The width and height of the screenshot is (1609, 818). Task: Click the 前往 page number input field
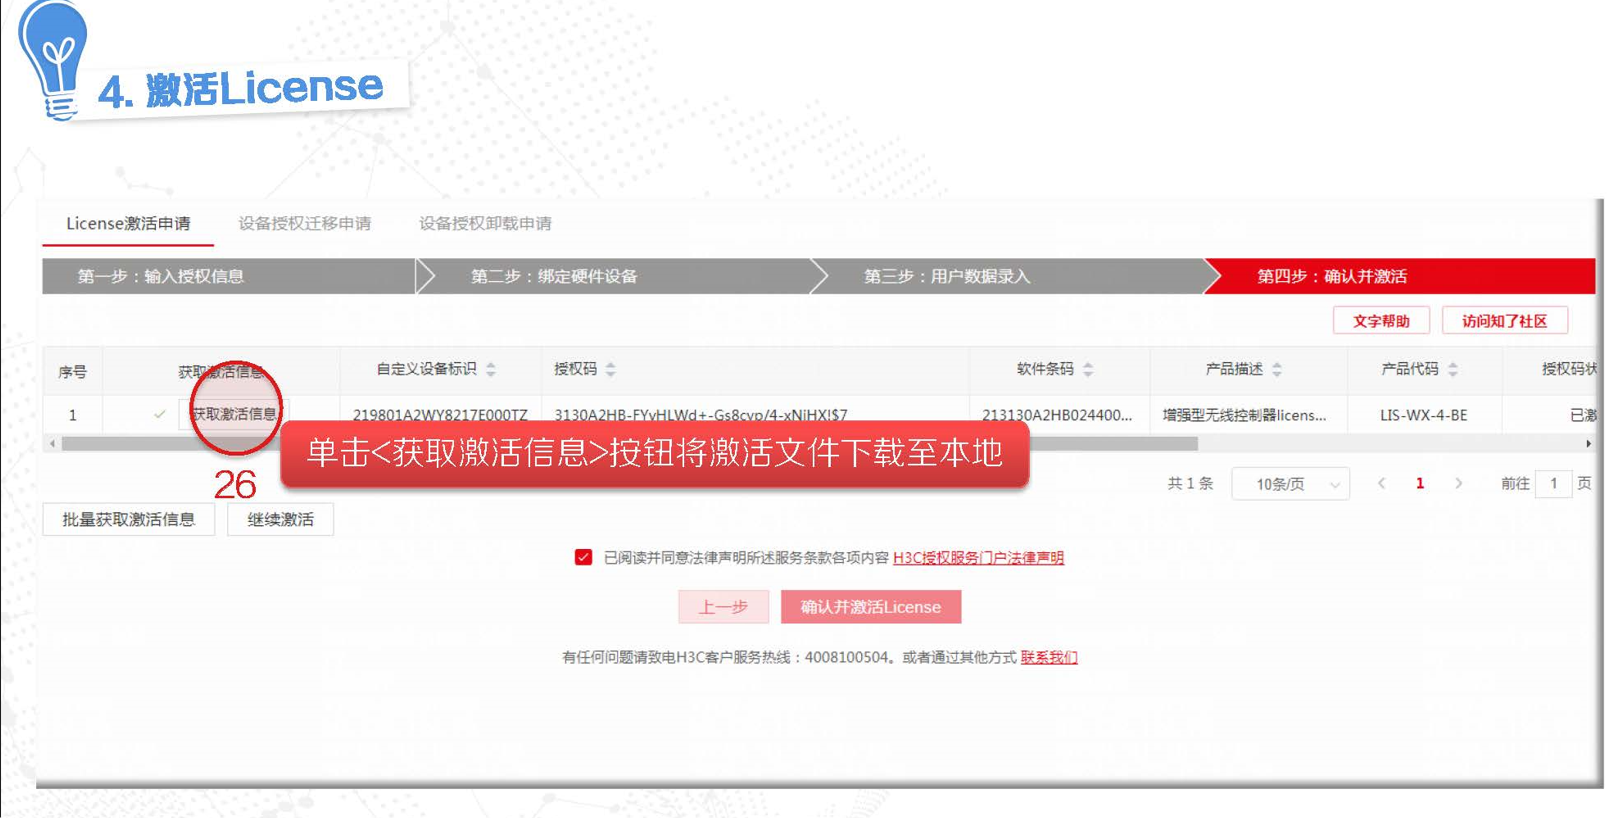[1553, 484]
